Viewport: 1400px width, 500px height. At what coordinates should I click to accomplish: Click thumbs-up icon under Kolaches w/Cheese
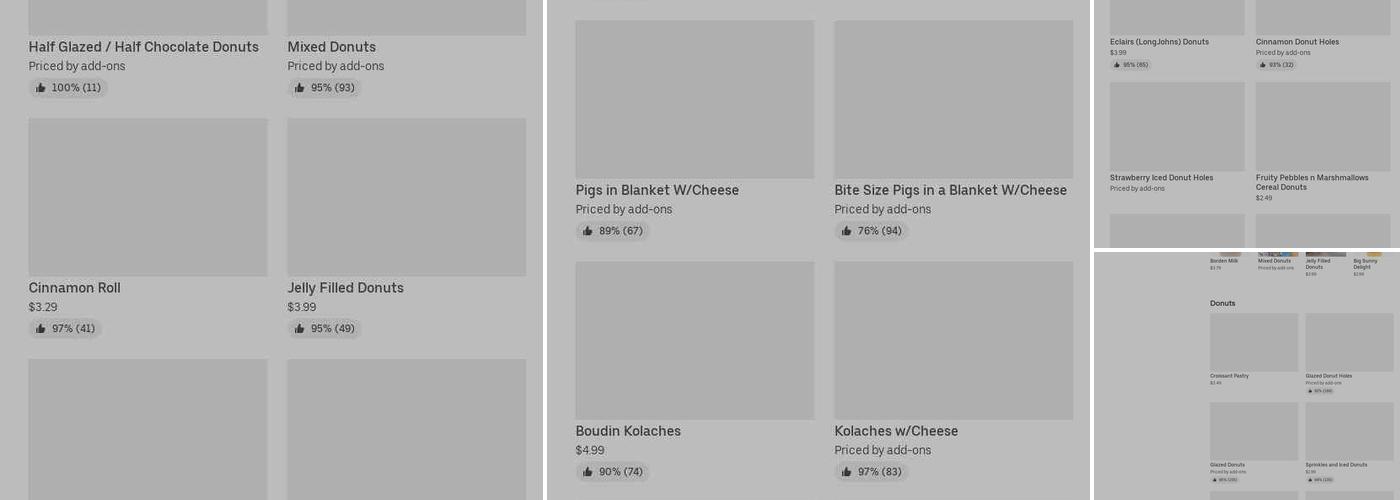click(x=847, y=472)
